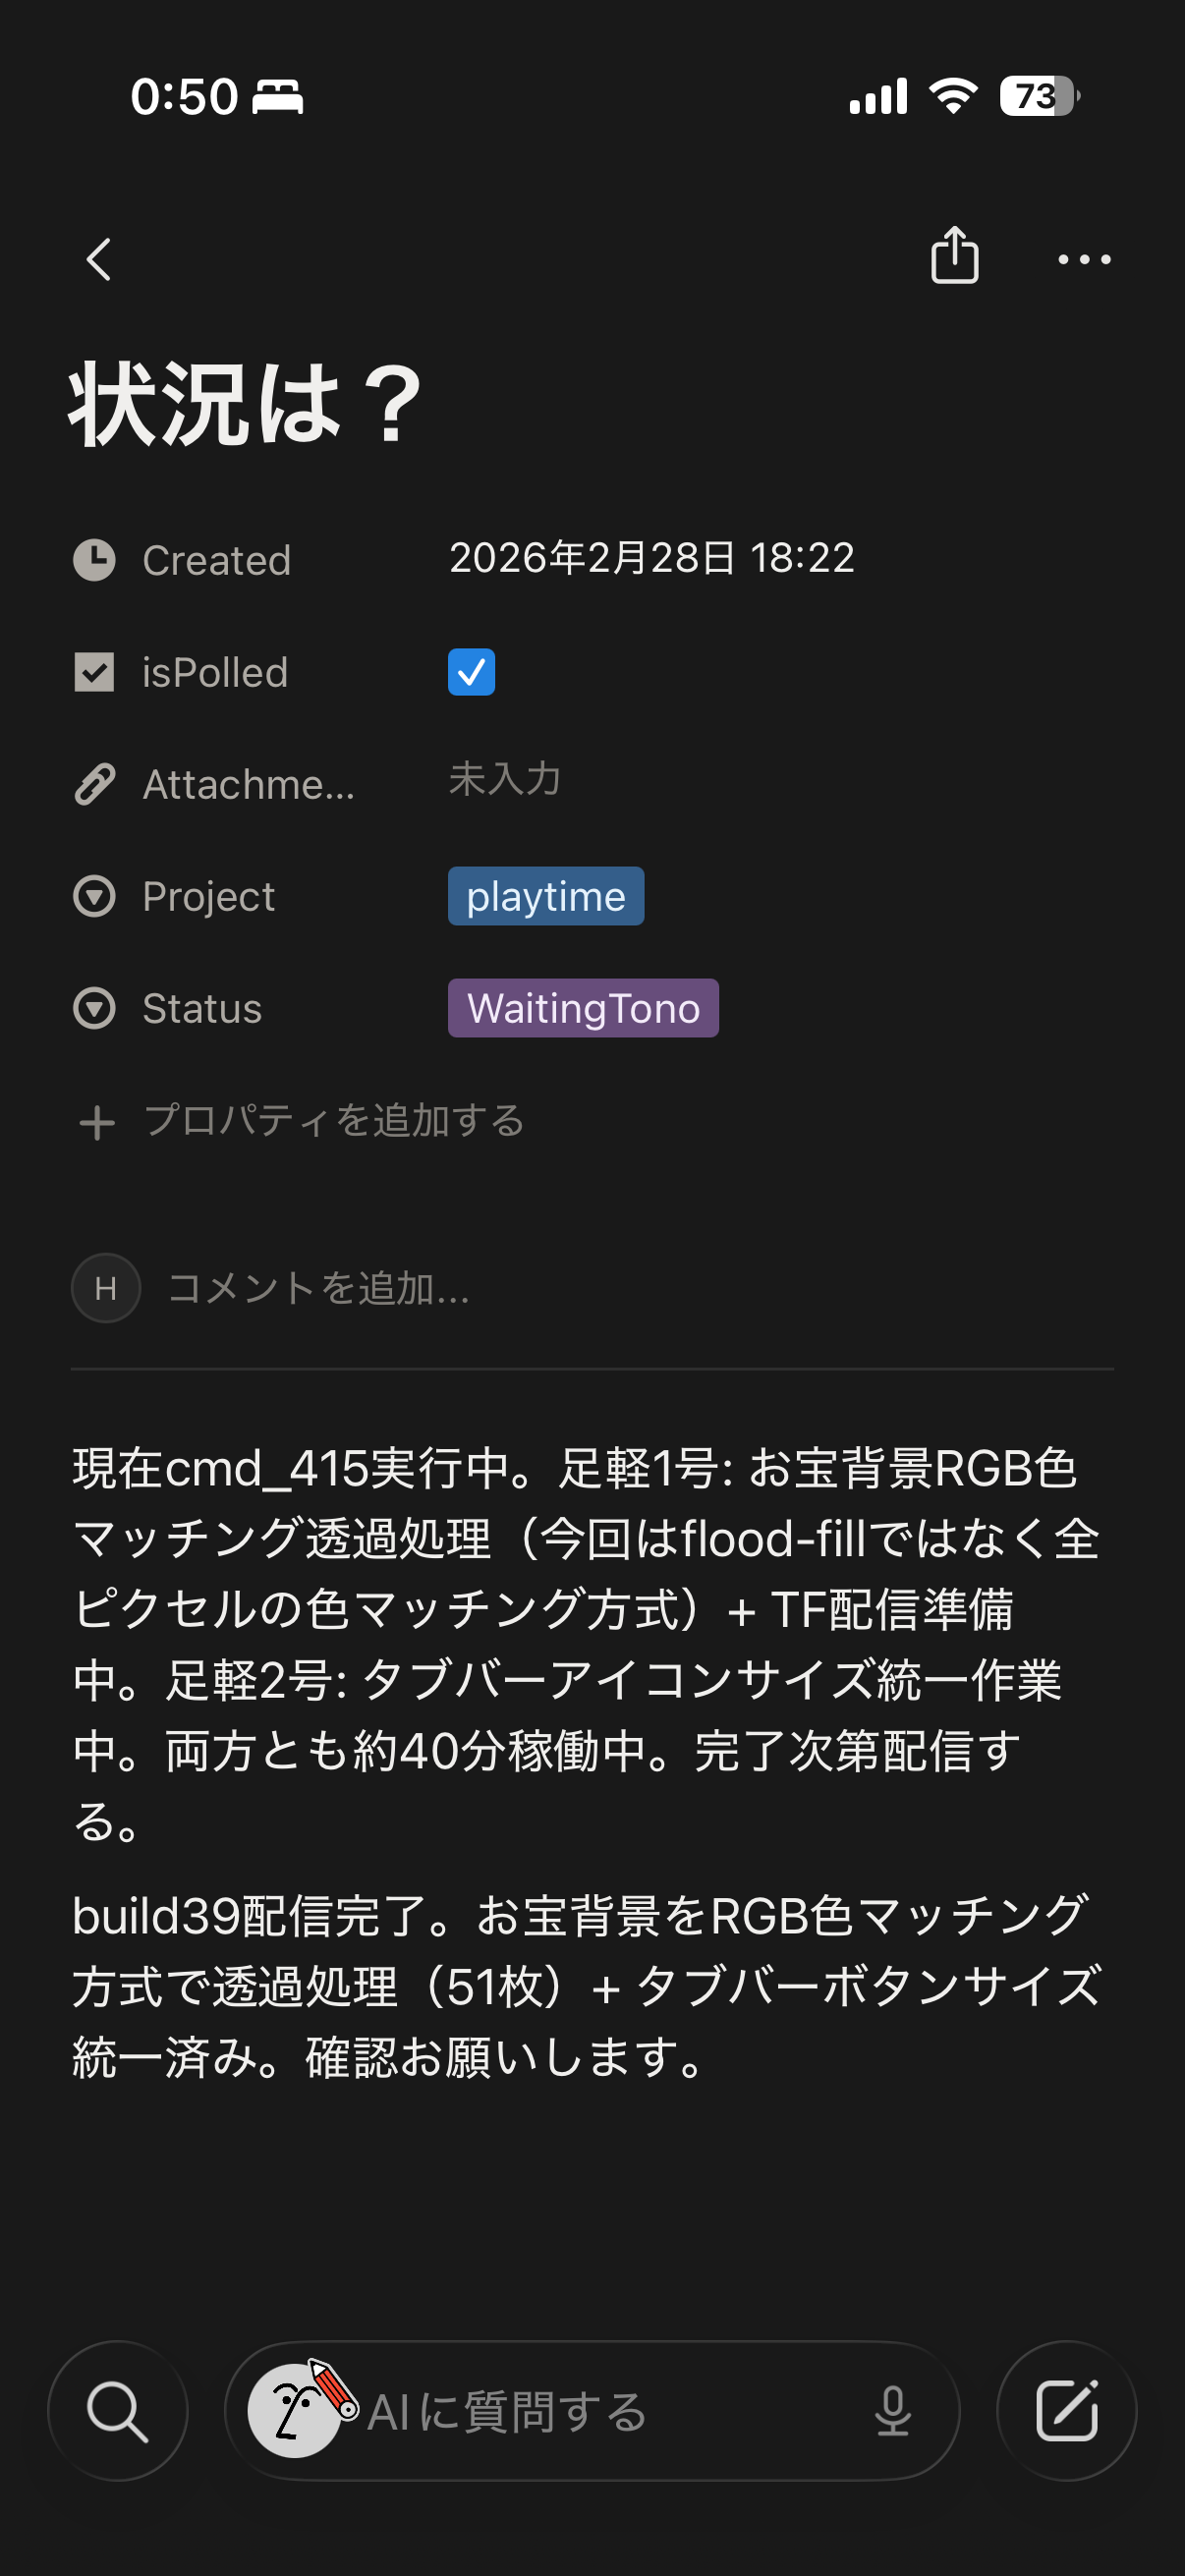Uncheck the isPolled checkbox
Viewport: 1185px width, 2576px height.
pos(471,671)
